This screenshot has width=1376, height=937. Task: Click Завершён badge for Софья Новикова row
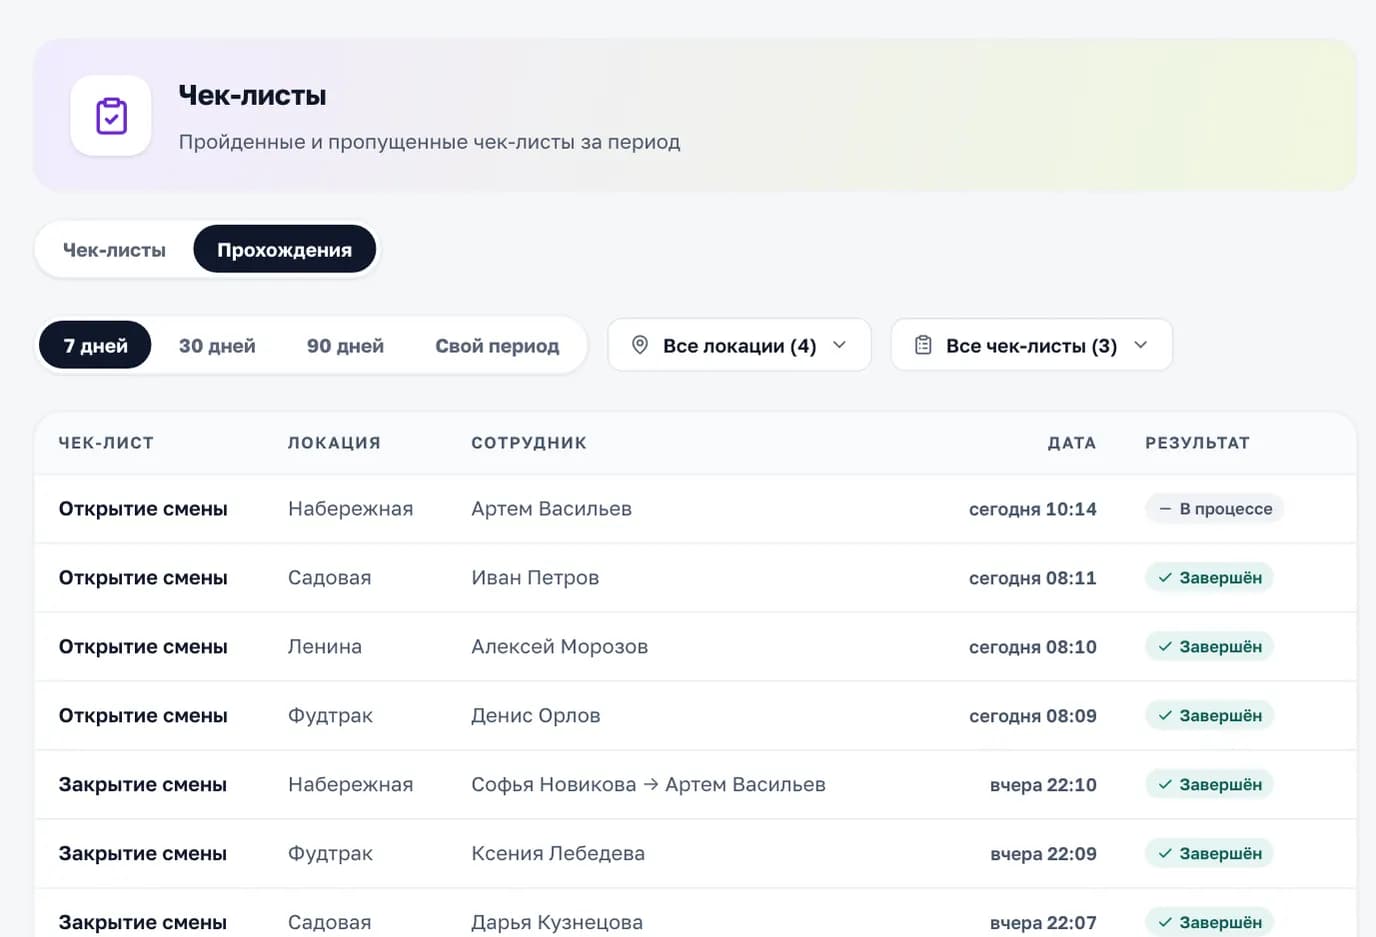pos(1209,785)
